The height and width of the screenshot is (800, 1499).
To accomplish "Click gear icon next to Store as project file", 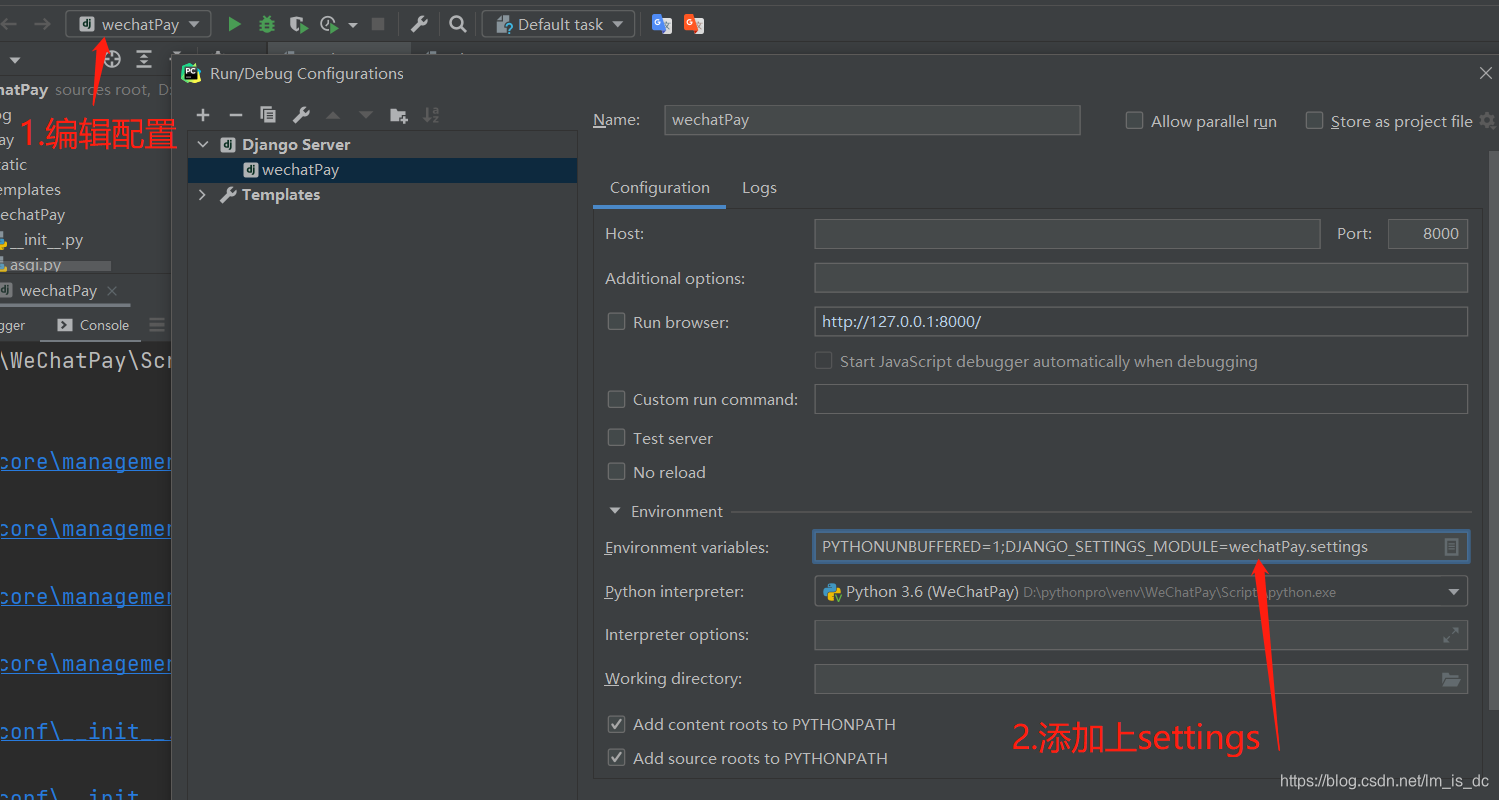I will point(1487,120).
